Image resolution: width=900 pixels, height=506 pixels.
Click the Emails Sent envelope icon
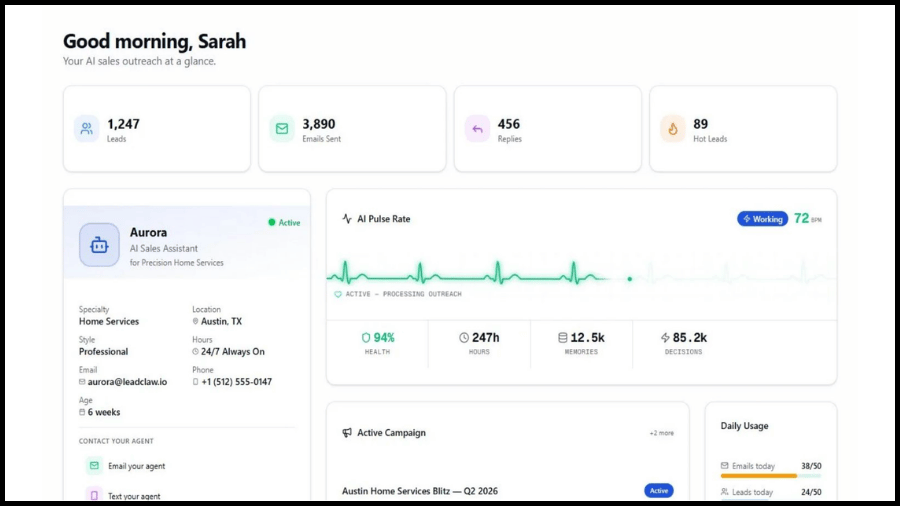(x=282, y=129)
